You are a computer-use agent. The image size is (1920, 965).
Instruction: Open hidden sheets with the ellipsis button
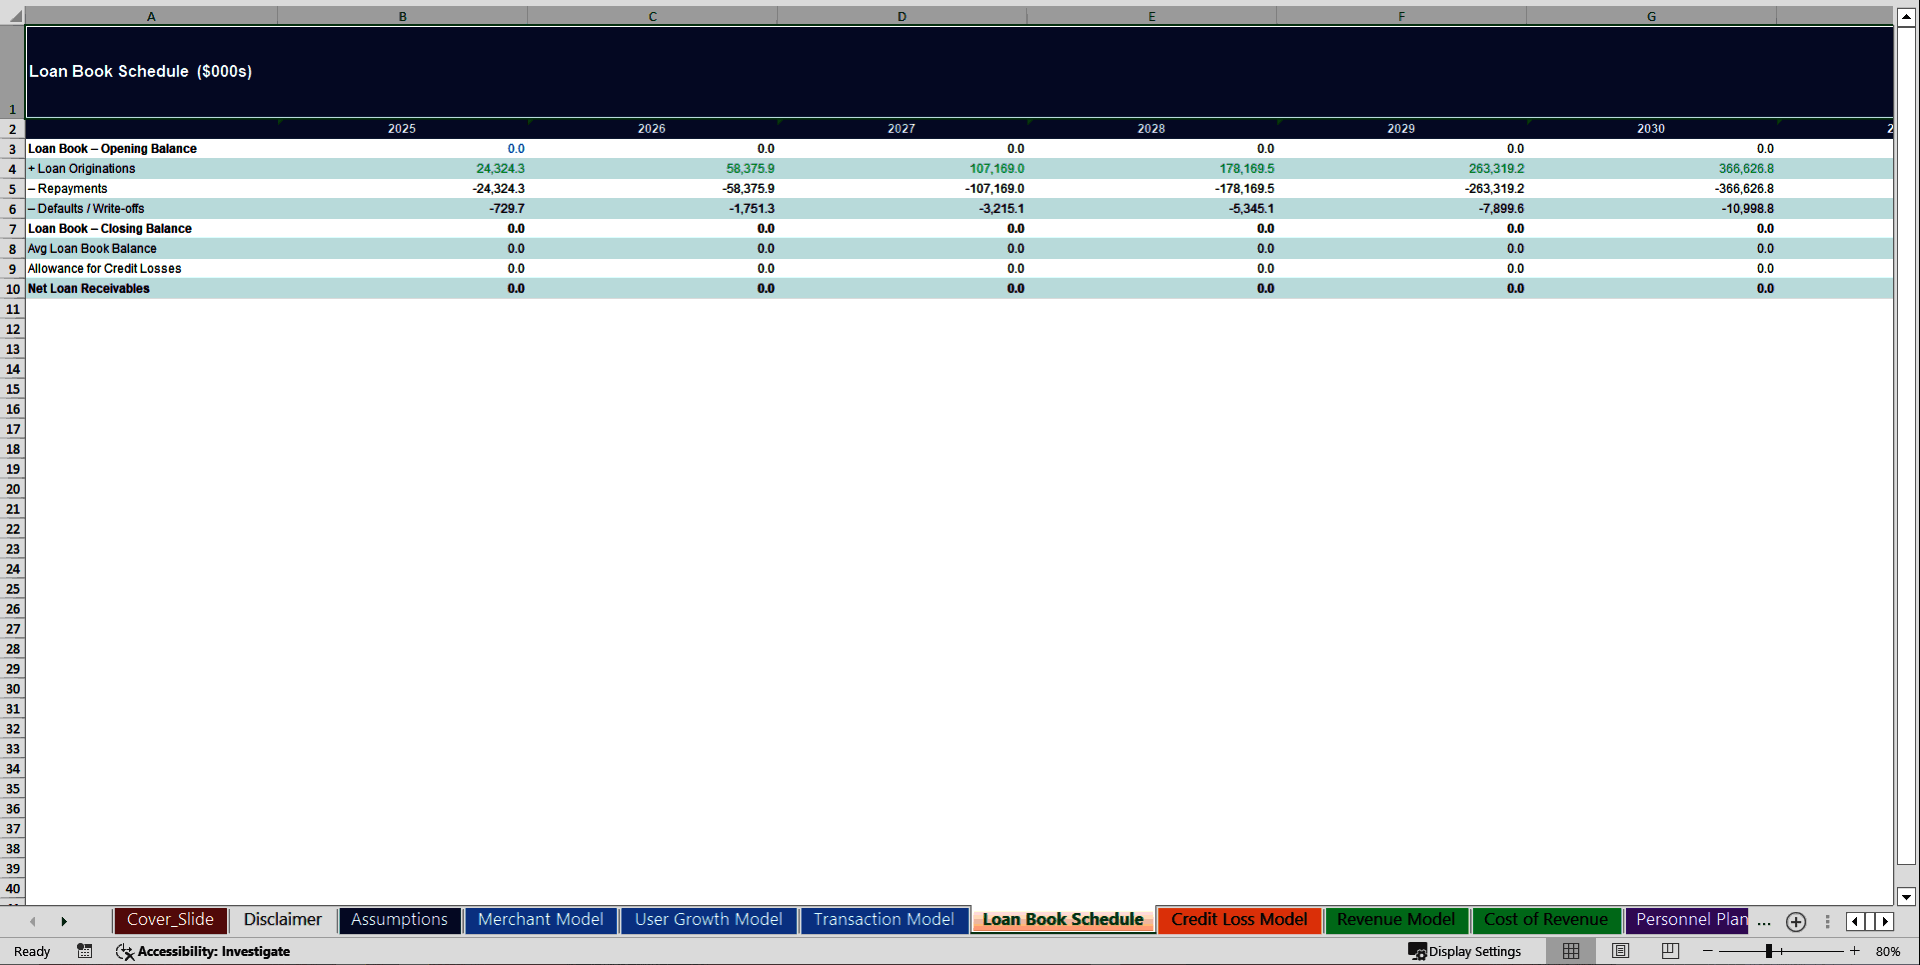point(1763,922)
